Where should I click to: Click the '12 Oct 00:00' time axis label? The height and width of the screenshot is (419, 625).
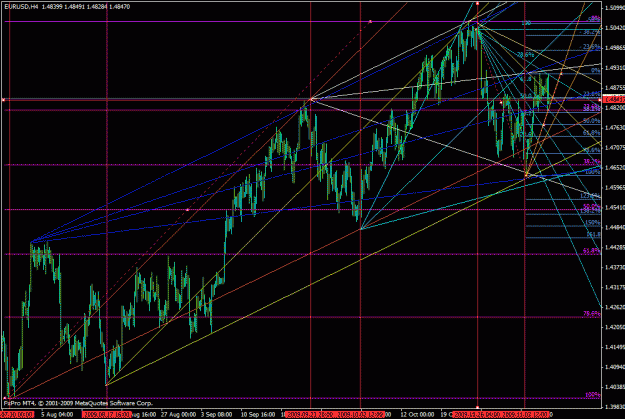point(417,415)
